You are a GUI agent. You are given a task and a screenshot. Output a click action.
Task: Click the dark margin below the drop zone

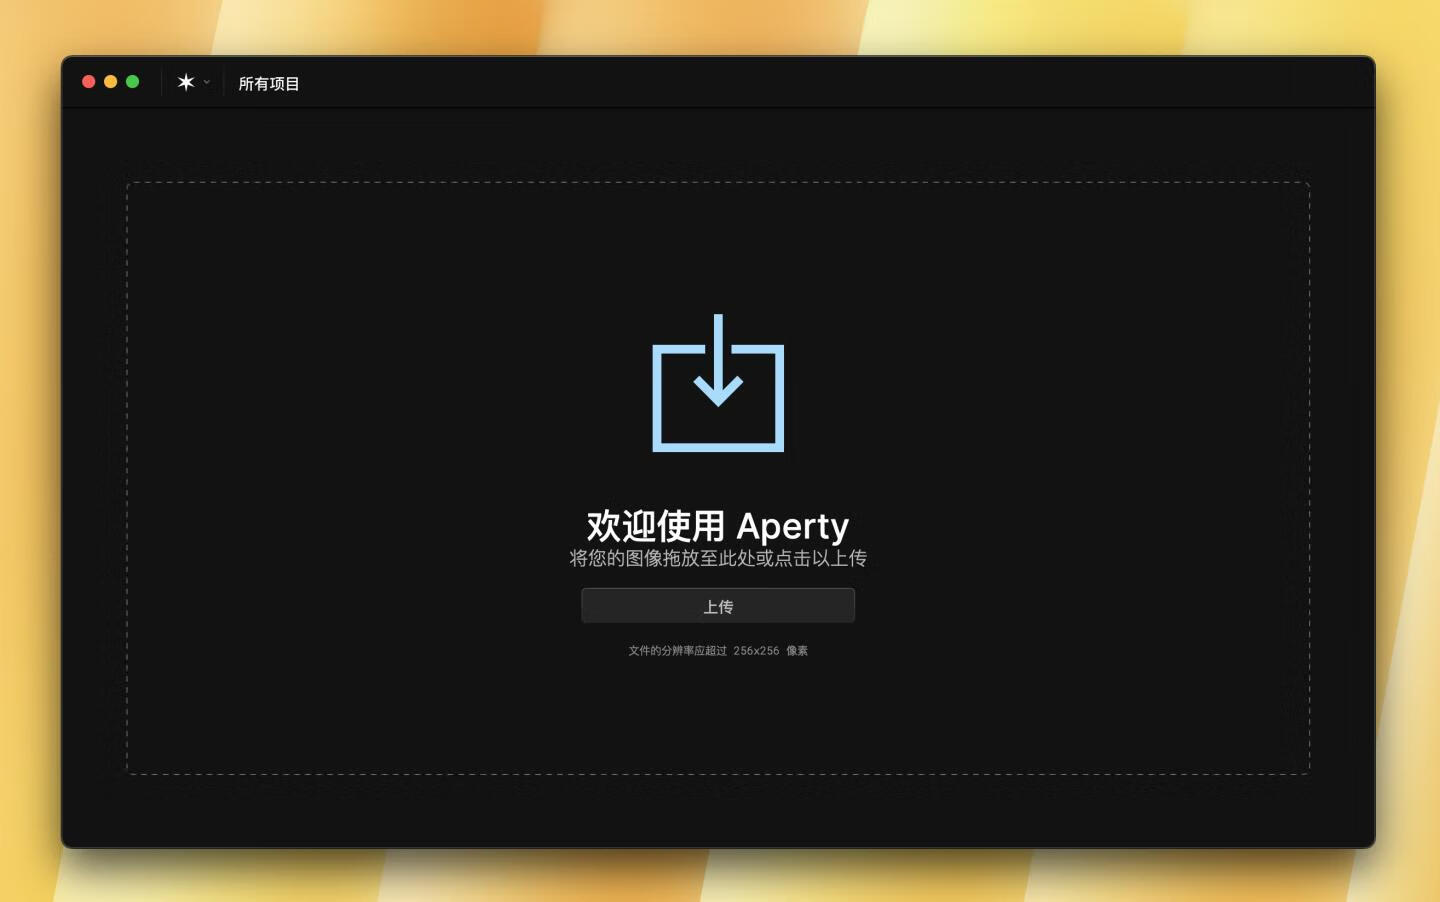(718, 810)
